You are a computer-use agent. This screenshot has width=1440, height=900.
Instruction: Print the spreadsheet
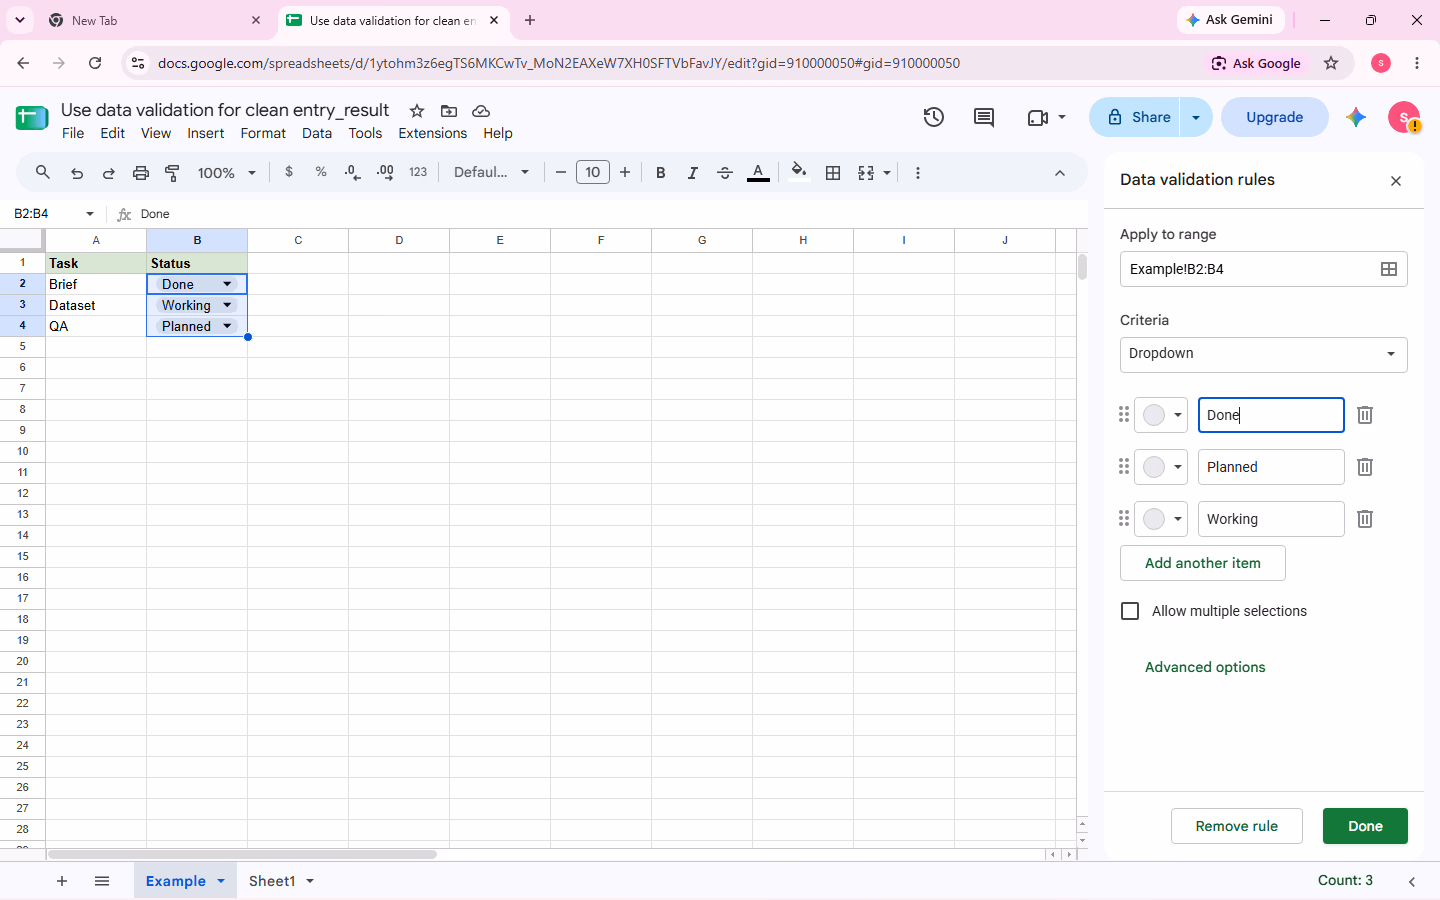click(x=141, y=173)
